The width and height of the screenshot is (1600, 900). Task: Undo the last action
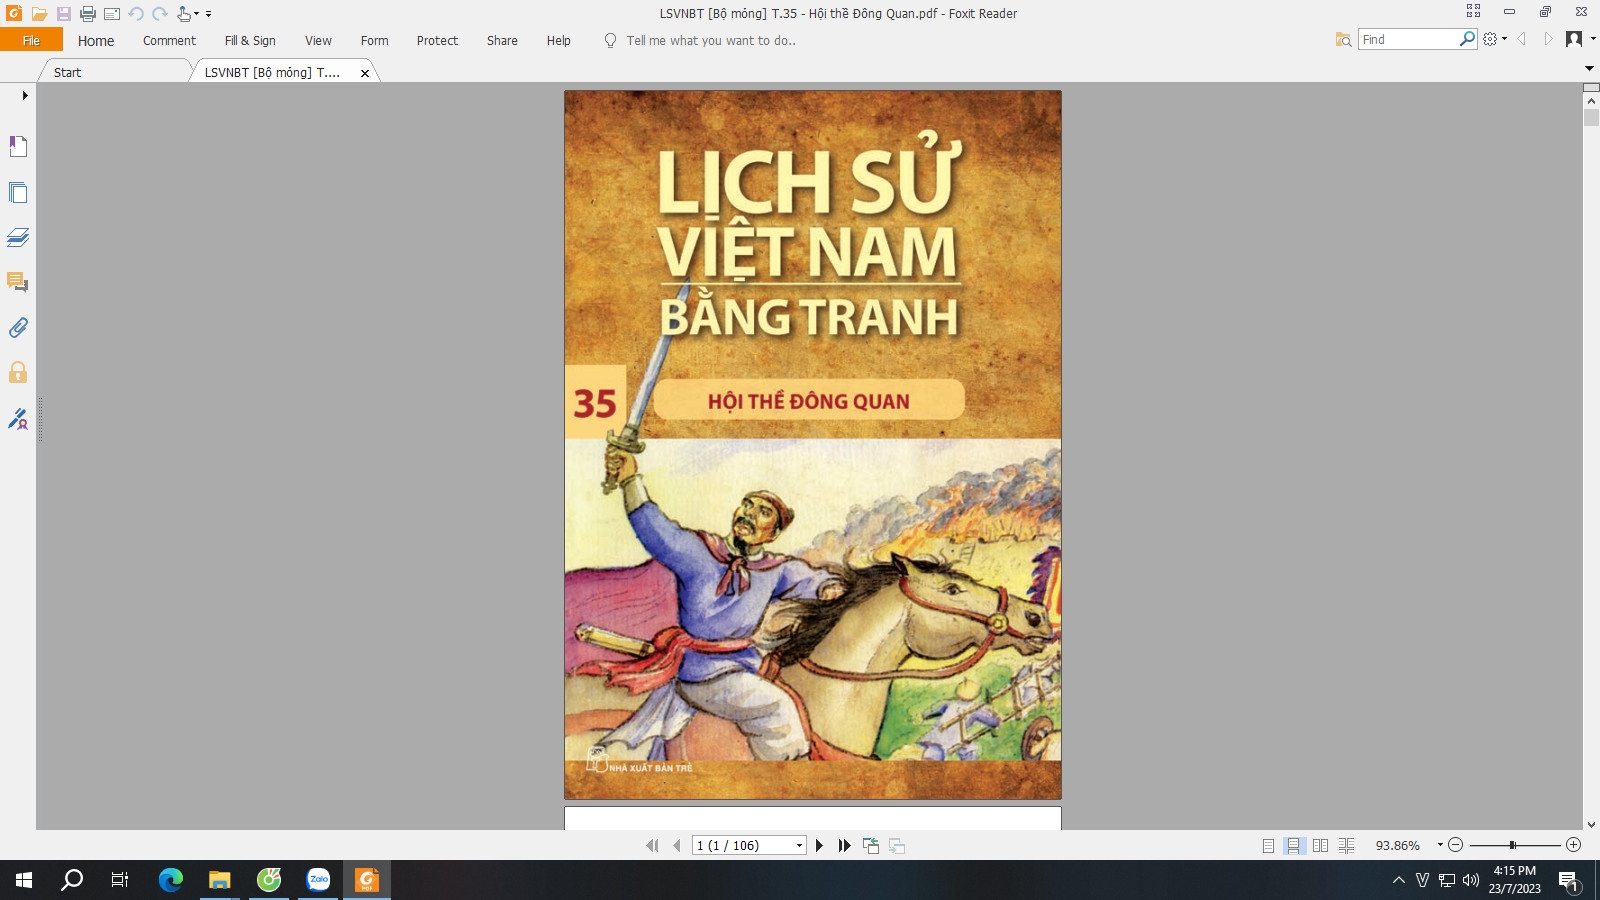pyautogui.click(x=136, y=14)
